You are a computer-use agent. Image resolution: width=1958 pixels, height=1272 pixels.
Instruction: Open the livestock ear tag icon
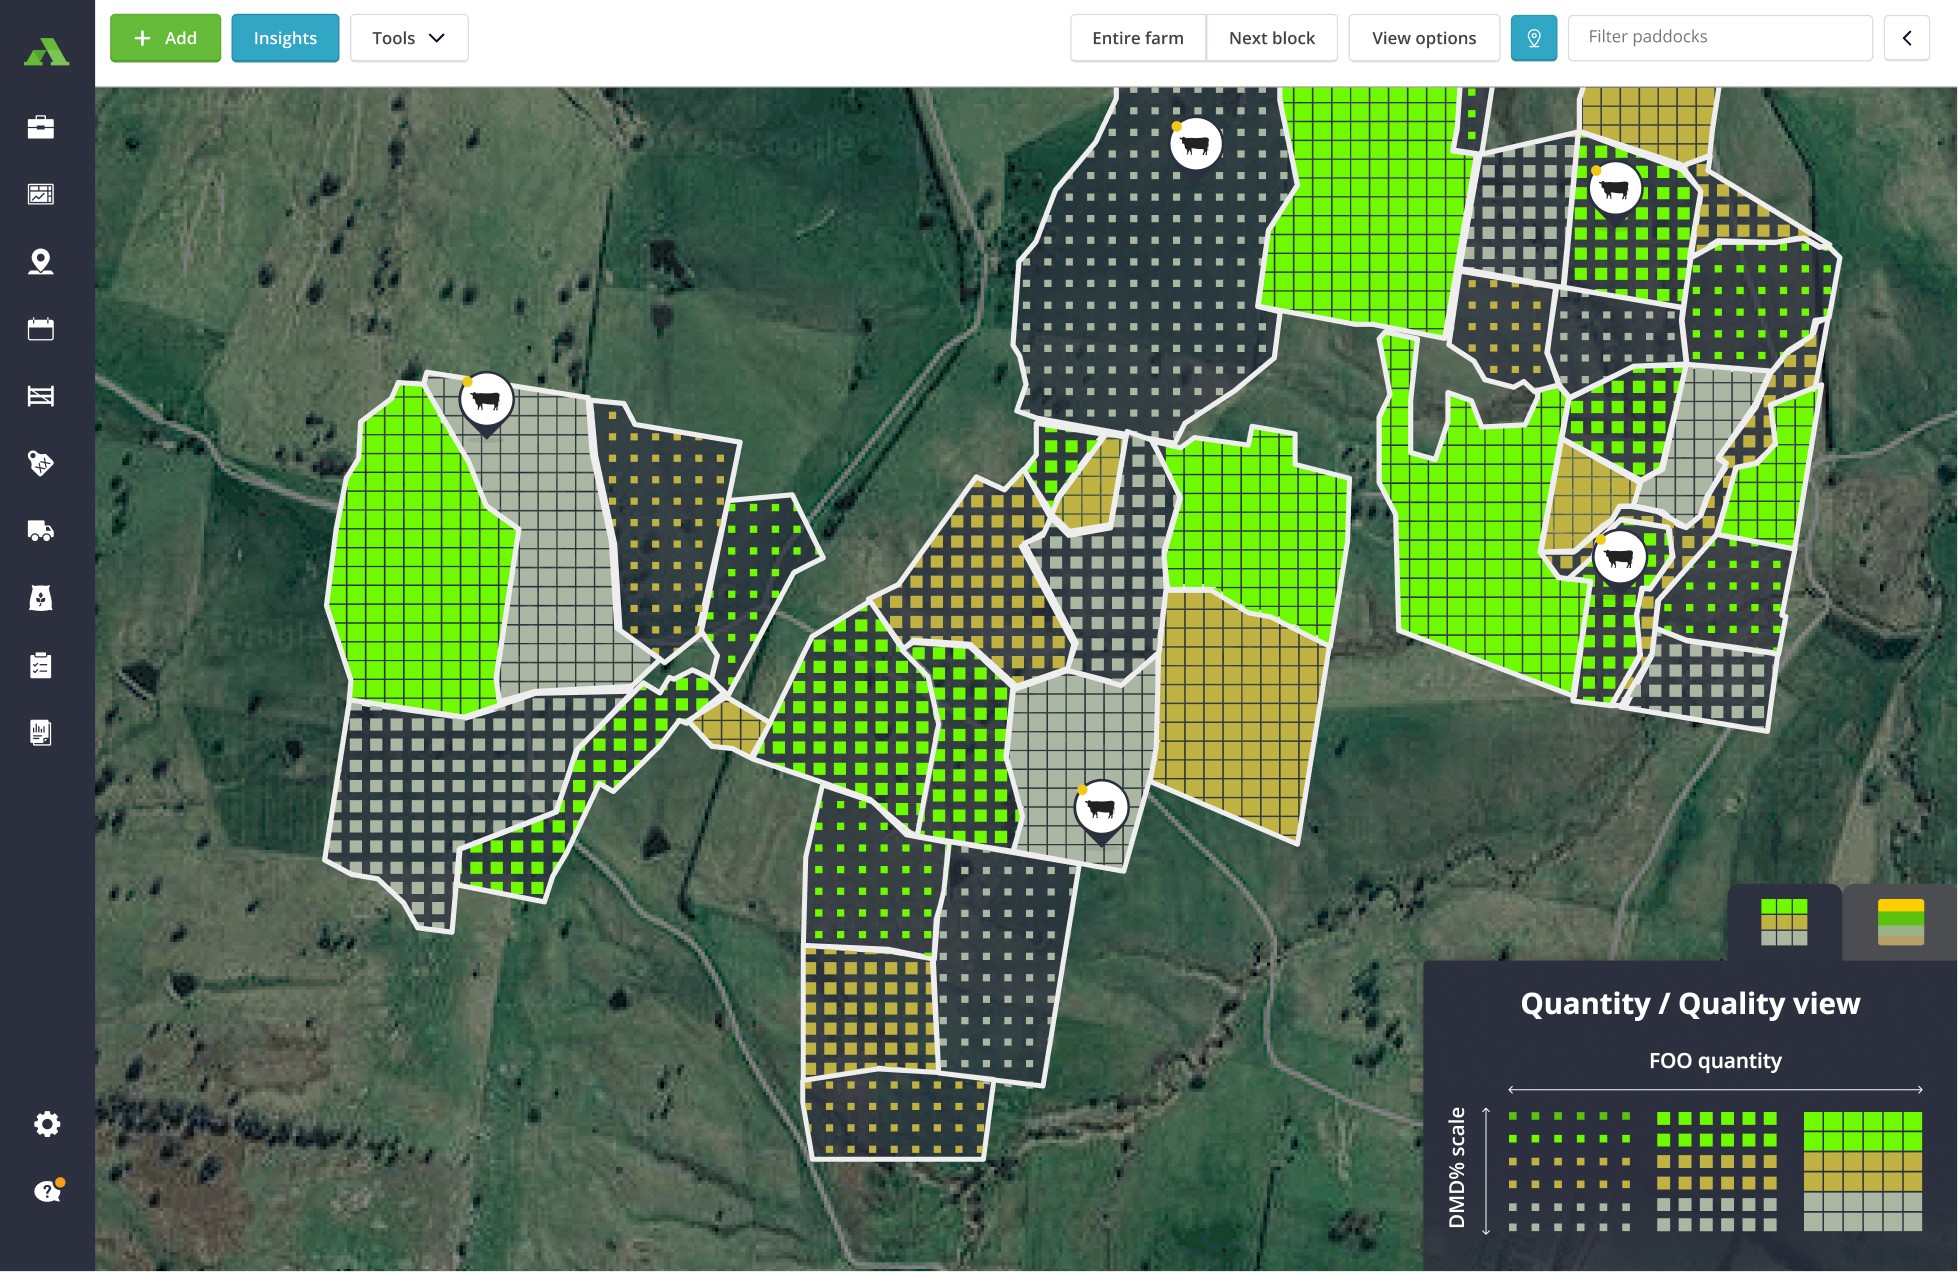41,463
